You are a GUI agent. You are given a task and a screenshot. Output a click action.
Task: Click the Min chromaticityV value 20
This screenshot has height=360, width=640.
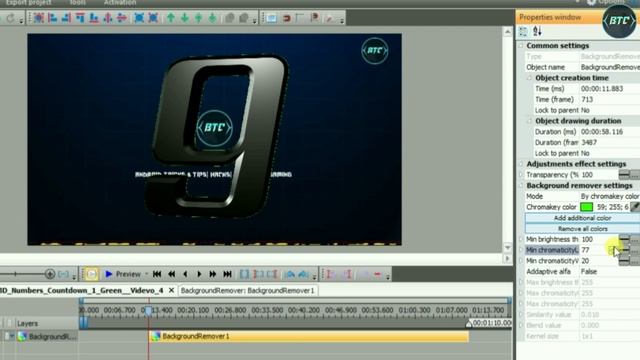pos(585,261)
